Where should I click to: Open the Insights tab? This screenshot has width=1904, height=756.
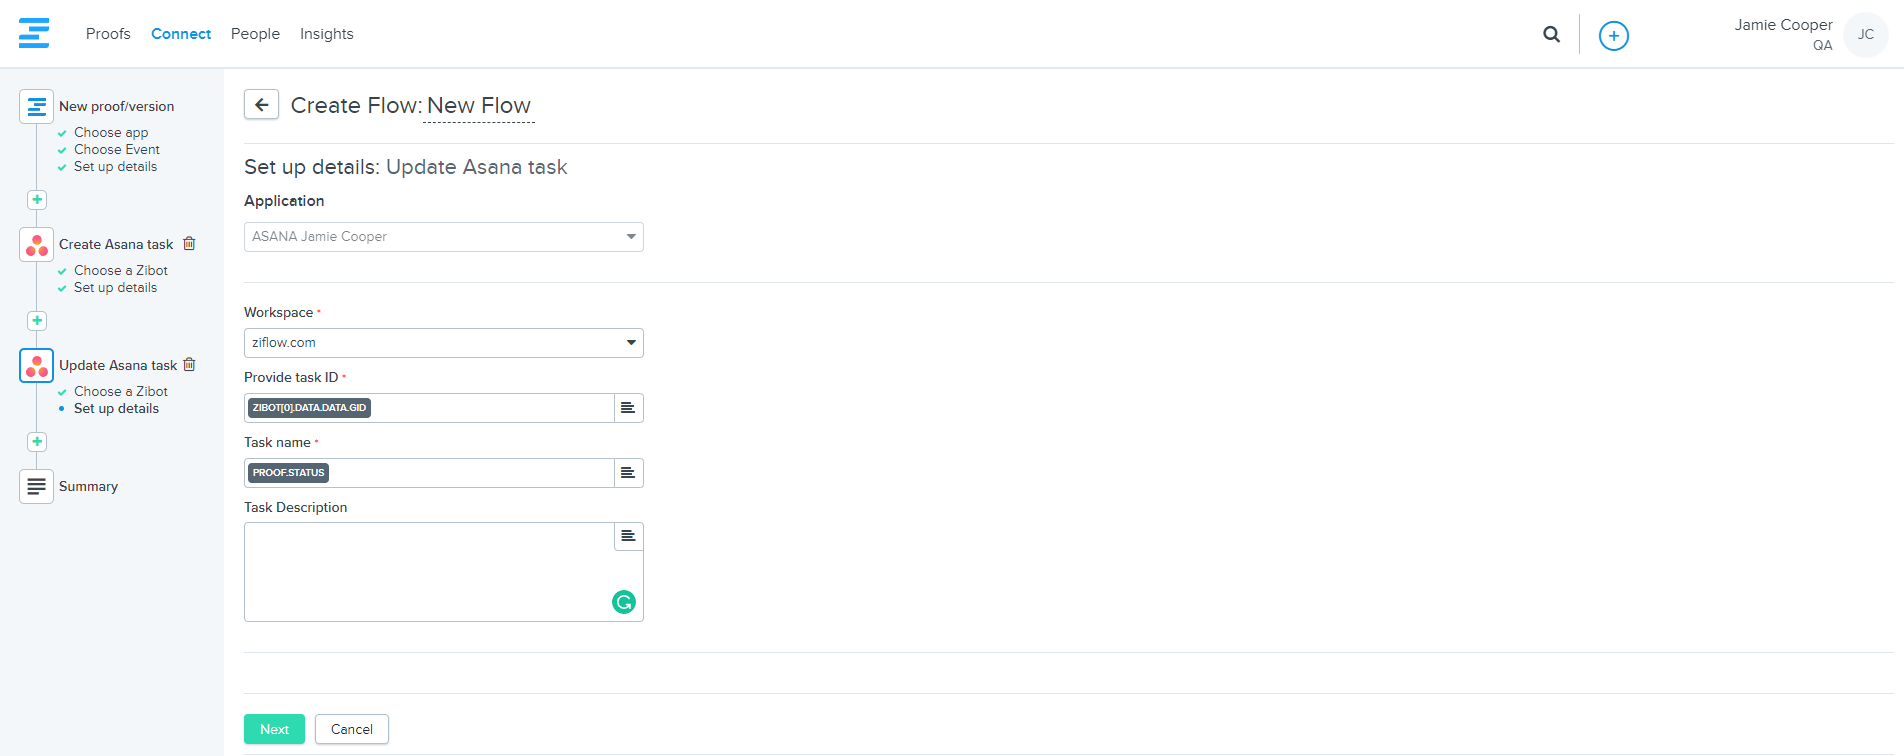coord(326,34)
